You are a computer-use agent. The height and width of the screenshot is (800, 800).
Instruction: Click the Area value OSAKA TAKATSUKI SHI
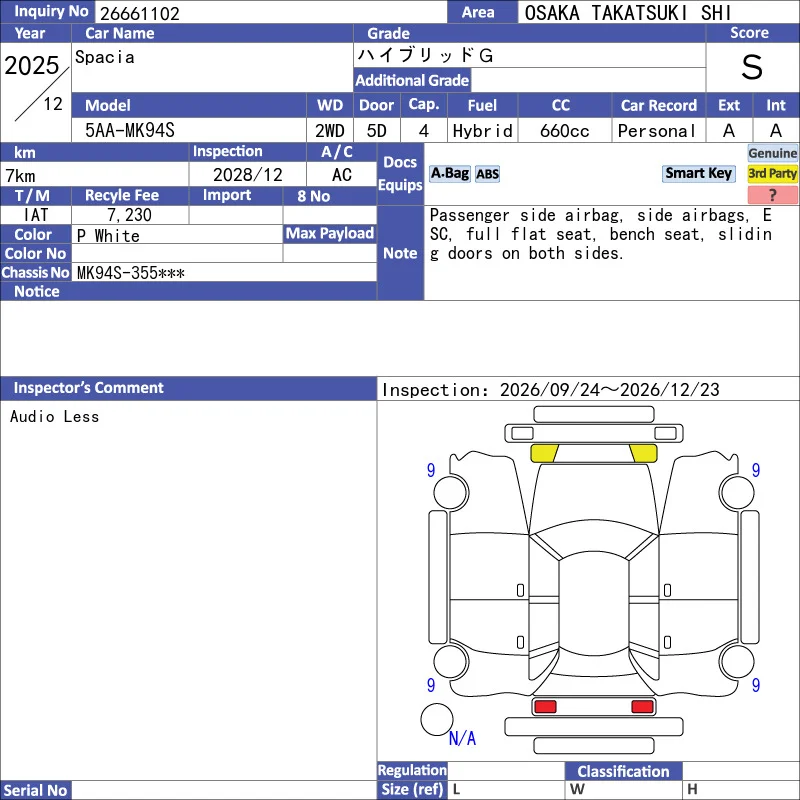point(628,13)
